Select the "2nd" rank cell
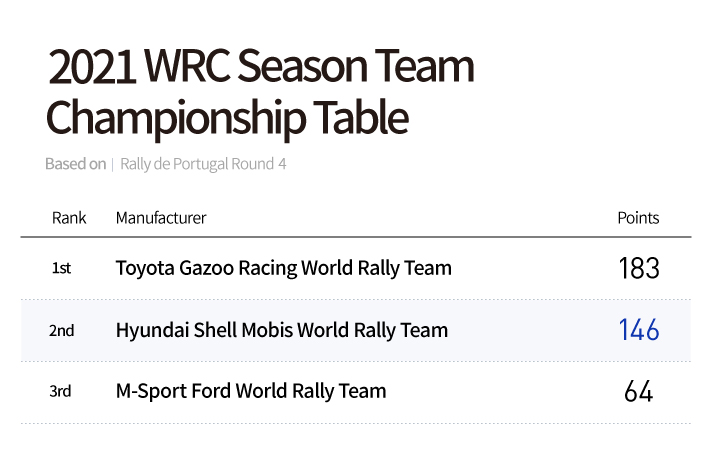The height and width of the screenshot is (450, 712). click(x=62, y=330)
